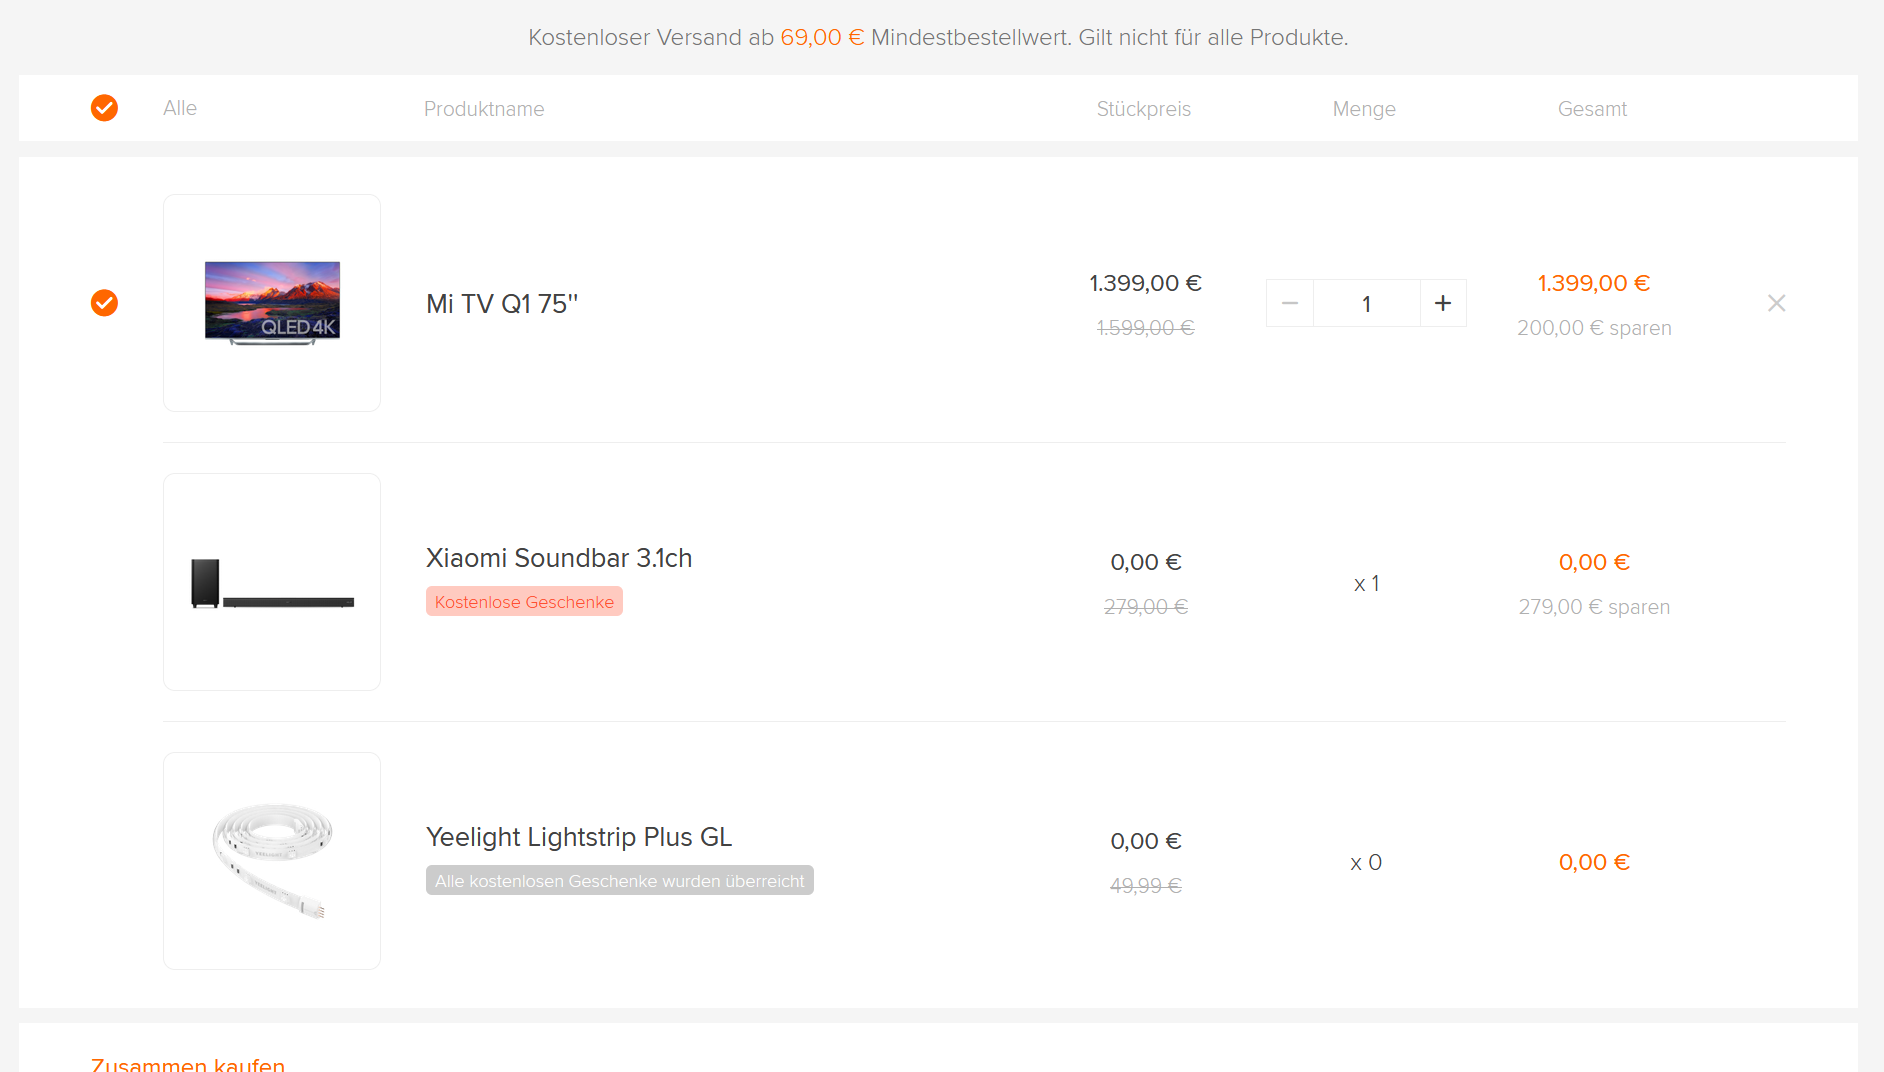This screenshot has height=1072, width=1884.
Task: Decrease Mi TV quantity with minus button
Action: pos(1290,303)
